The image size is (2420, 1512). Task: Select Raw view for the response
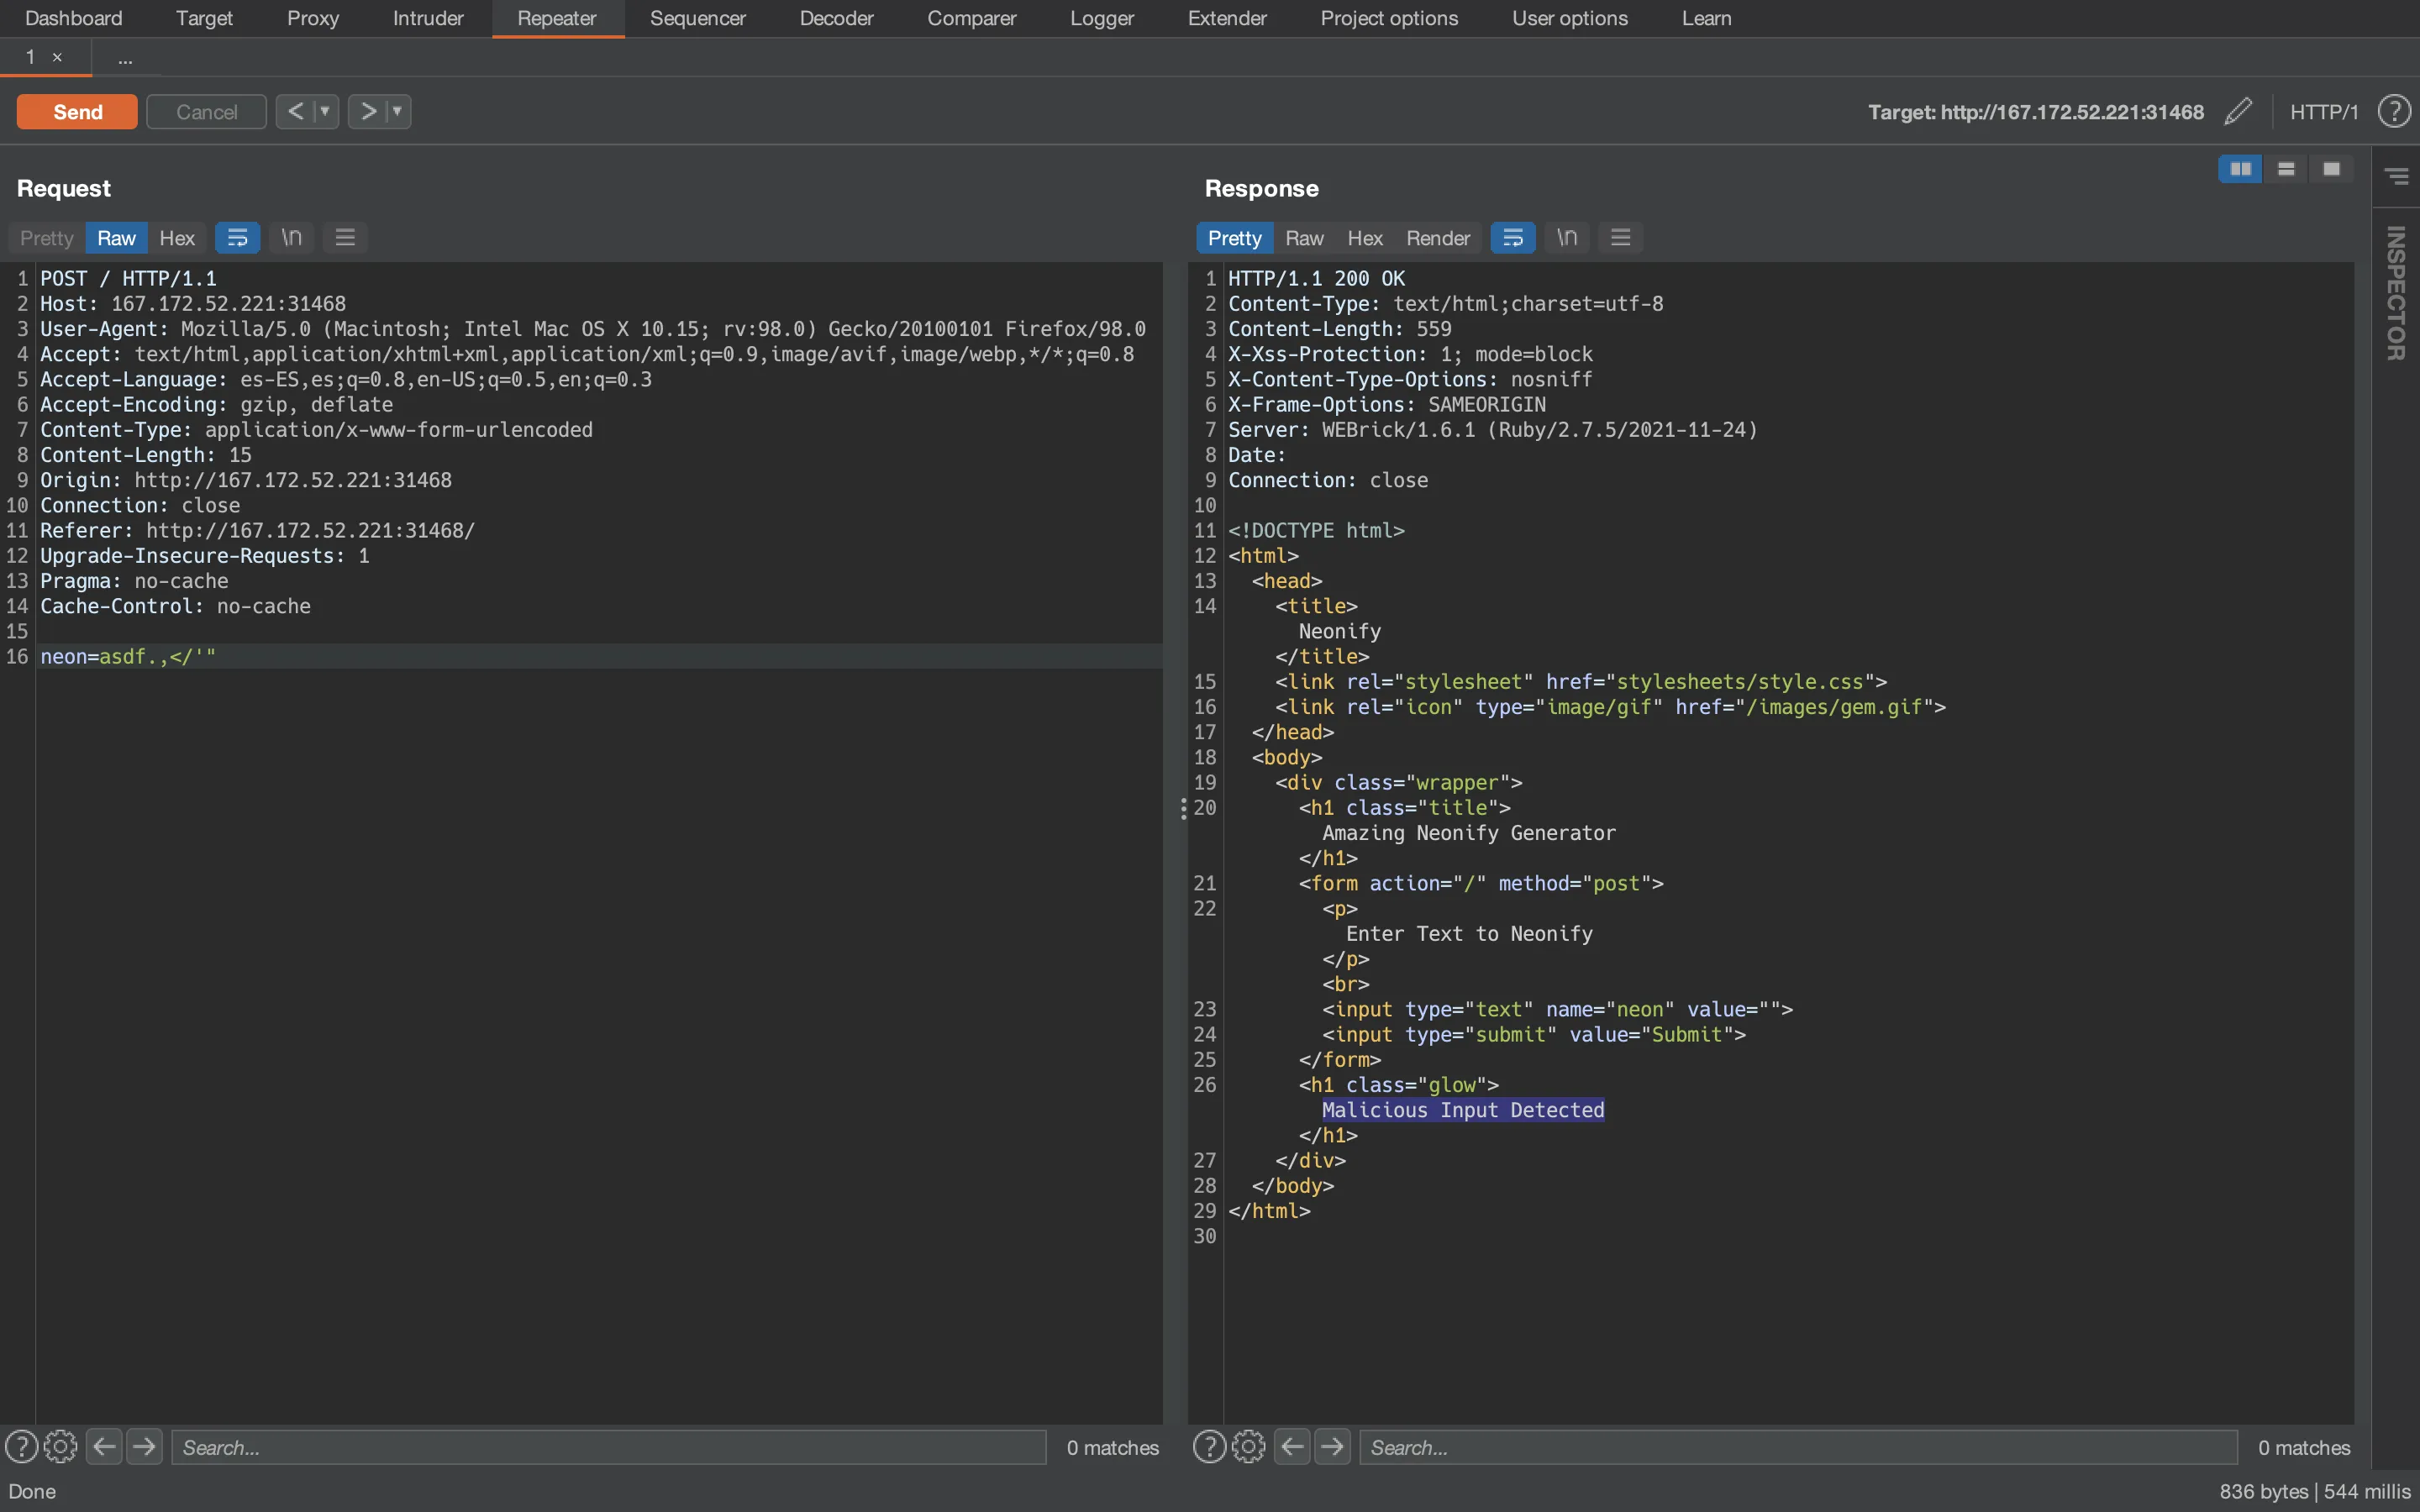(x=1304, y=238)
